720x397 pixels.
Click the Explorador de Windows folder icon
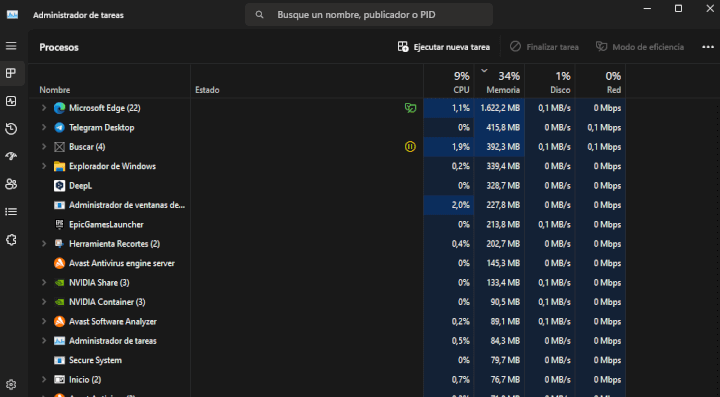[x=59, y=166]
